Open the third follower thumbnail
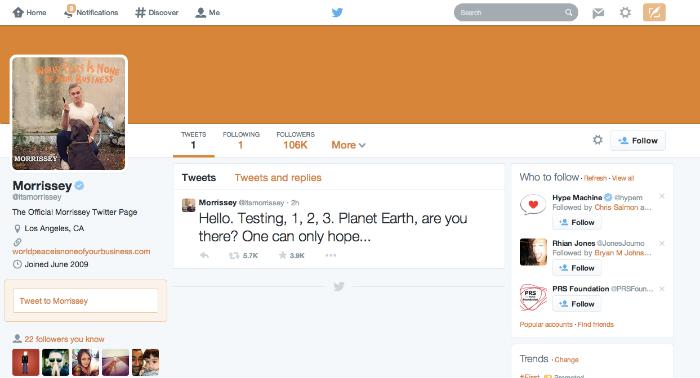Viewport: 700px width, 378px height. pyautogui.click(x=85, y=362)
